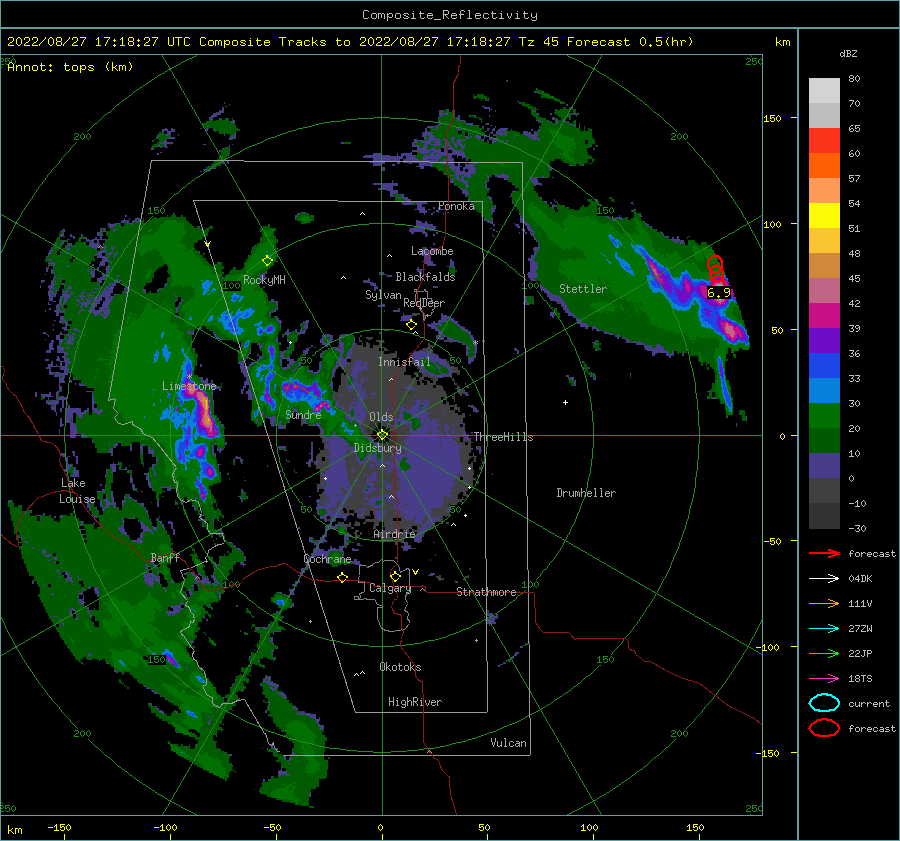The width and height of the screenshot is (900, 841).
Task: Click the cyan 'current' ellipse in legend
Action: (x=824, y=703)
